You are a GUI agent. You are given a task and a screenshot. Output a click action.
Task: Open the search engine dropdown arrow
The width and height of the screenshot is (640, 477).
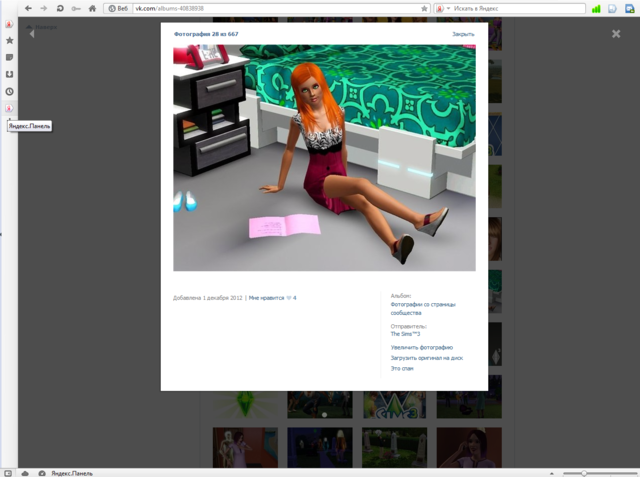click(448, 8)
